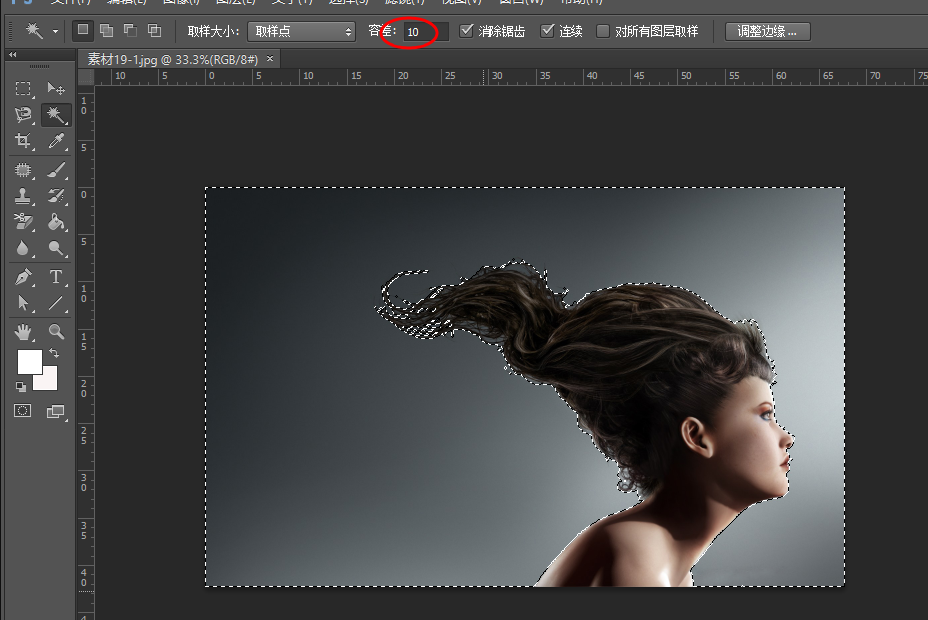The image size is (928, 620).
Task: Open the background color picker
Action: 50,382
